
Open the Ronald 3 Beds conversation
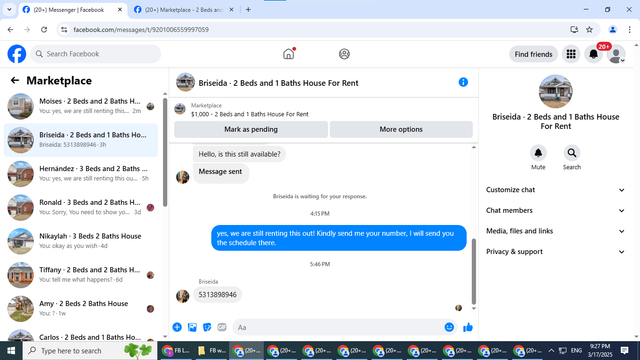coord(81,207)
